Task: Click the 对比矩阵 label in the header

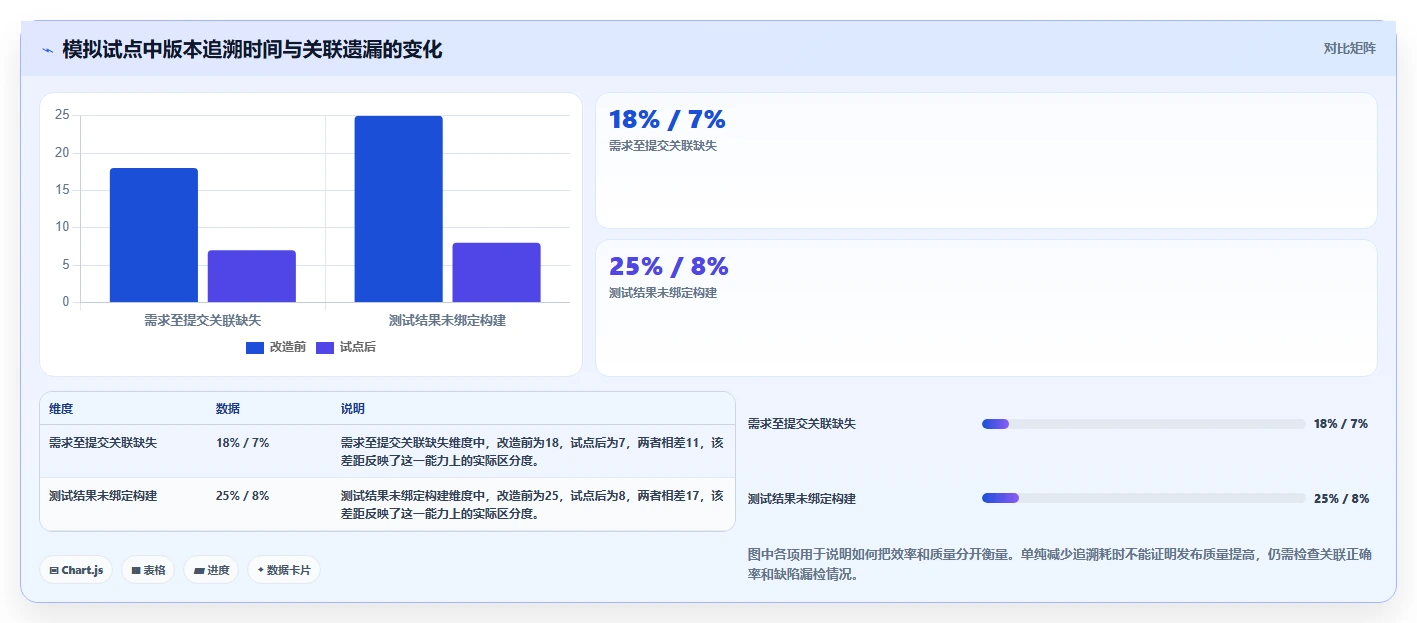Action: tap(1349, 48)
